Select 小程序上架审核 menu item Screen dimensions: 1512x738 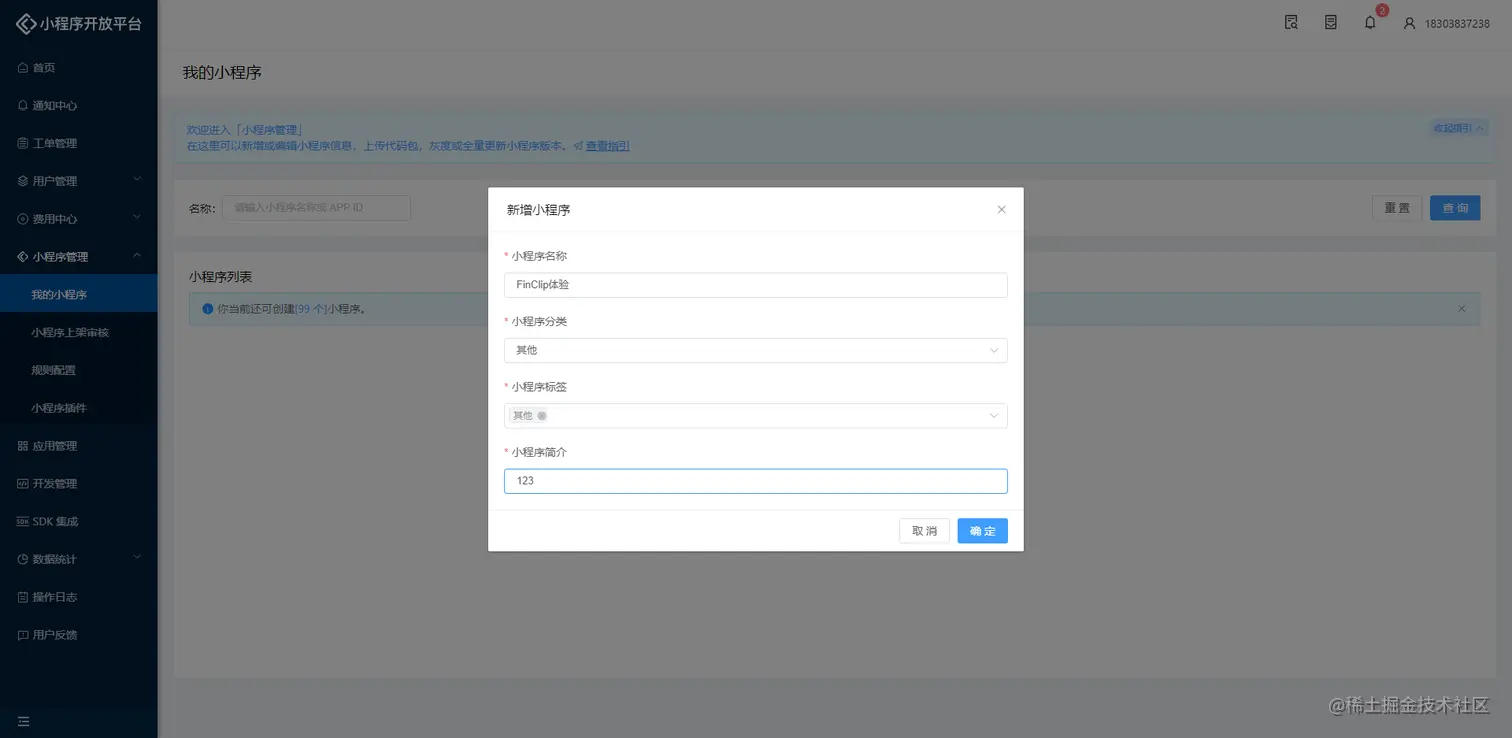[x=79, y=332]
